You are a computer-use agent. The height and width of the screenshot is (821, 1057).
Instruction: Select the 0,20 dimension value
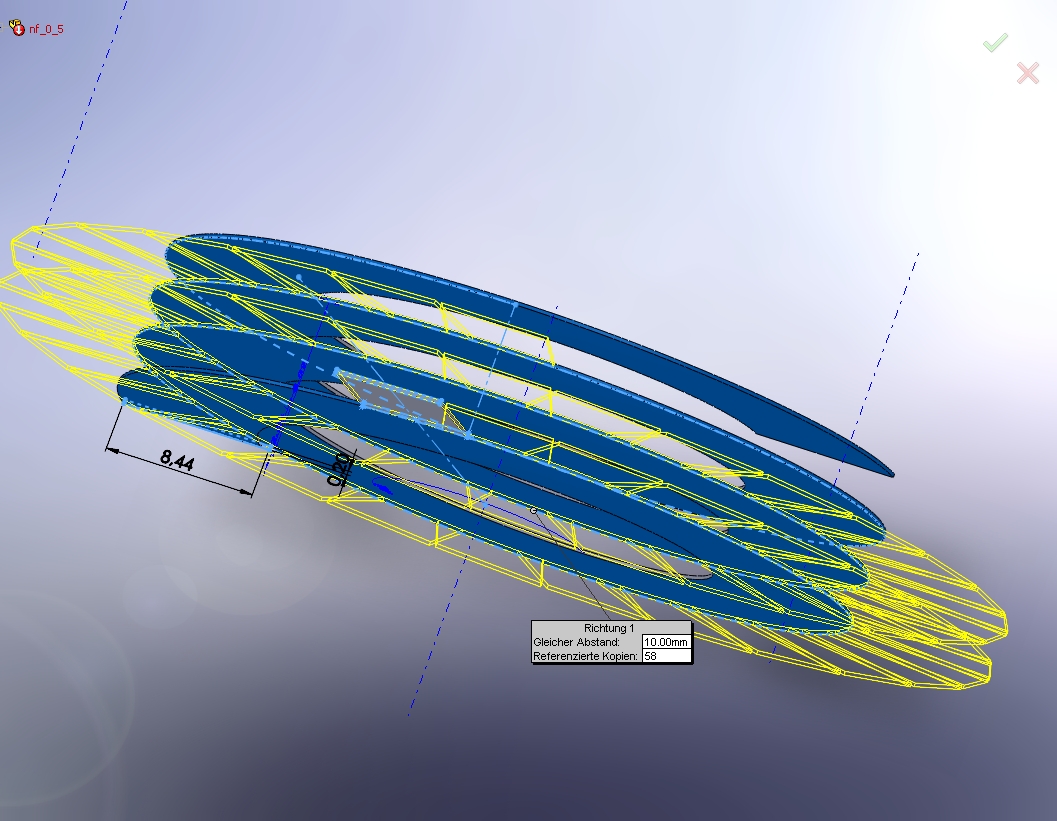(x=339, y=469)
